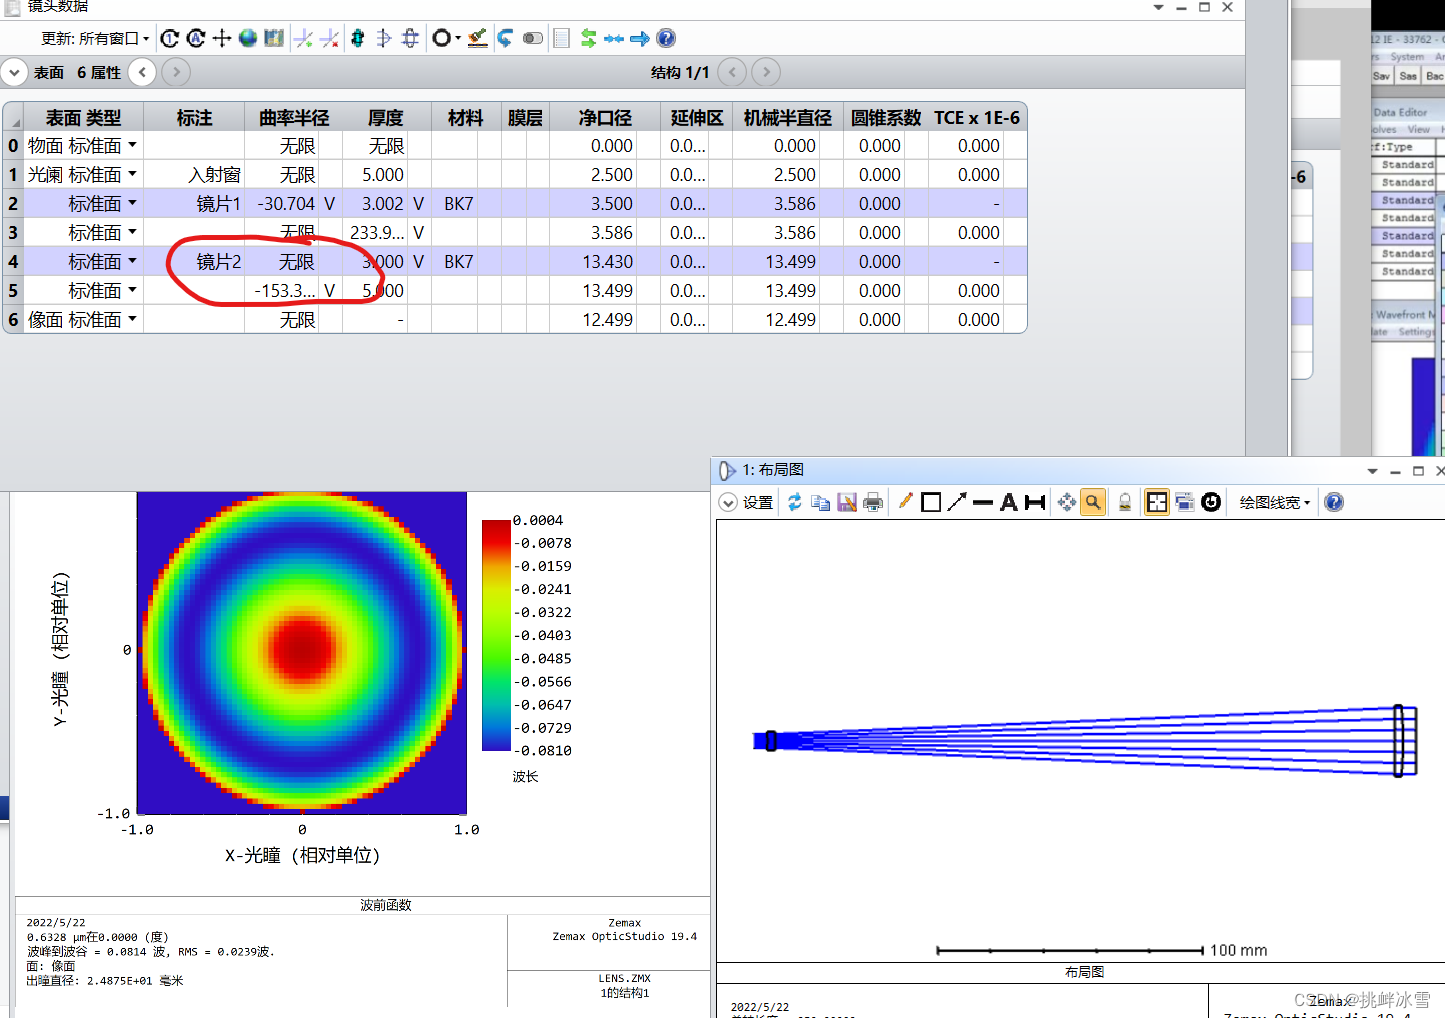Click the Sav button in the right panel
This screenshot has height=1018, width=1445.
pyautogui.click(x=1380, y=75)
